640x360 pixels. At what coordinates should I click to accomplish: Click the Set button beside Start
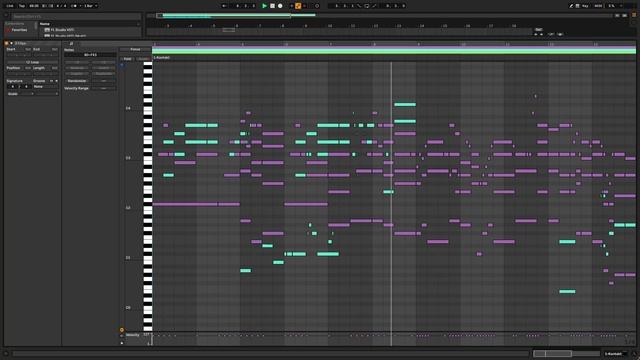pyautogui.click(x=28, y=49)
